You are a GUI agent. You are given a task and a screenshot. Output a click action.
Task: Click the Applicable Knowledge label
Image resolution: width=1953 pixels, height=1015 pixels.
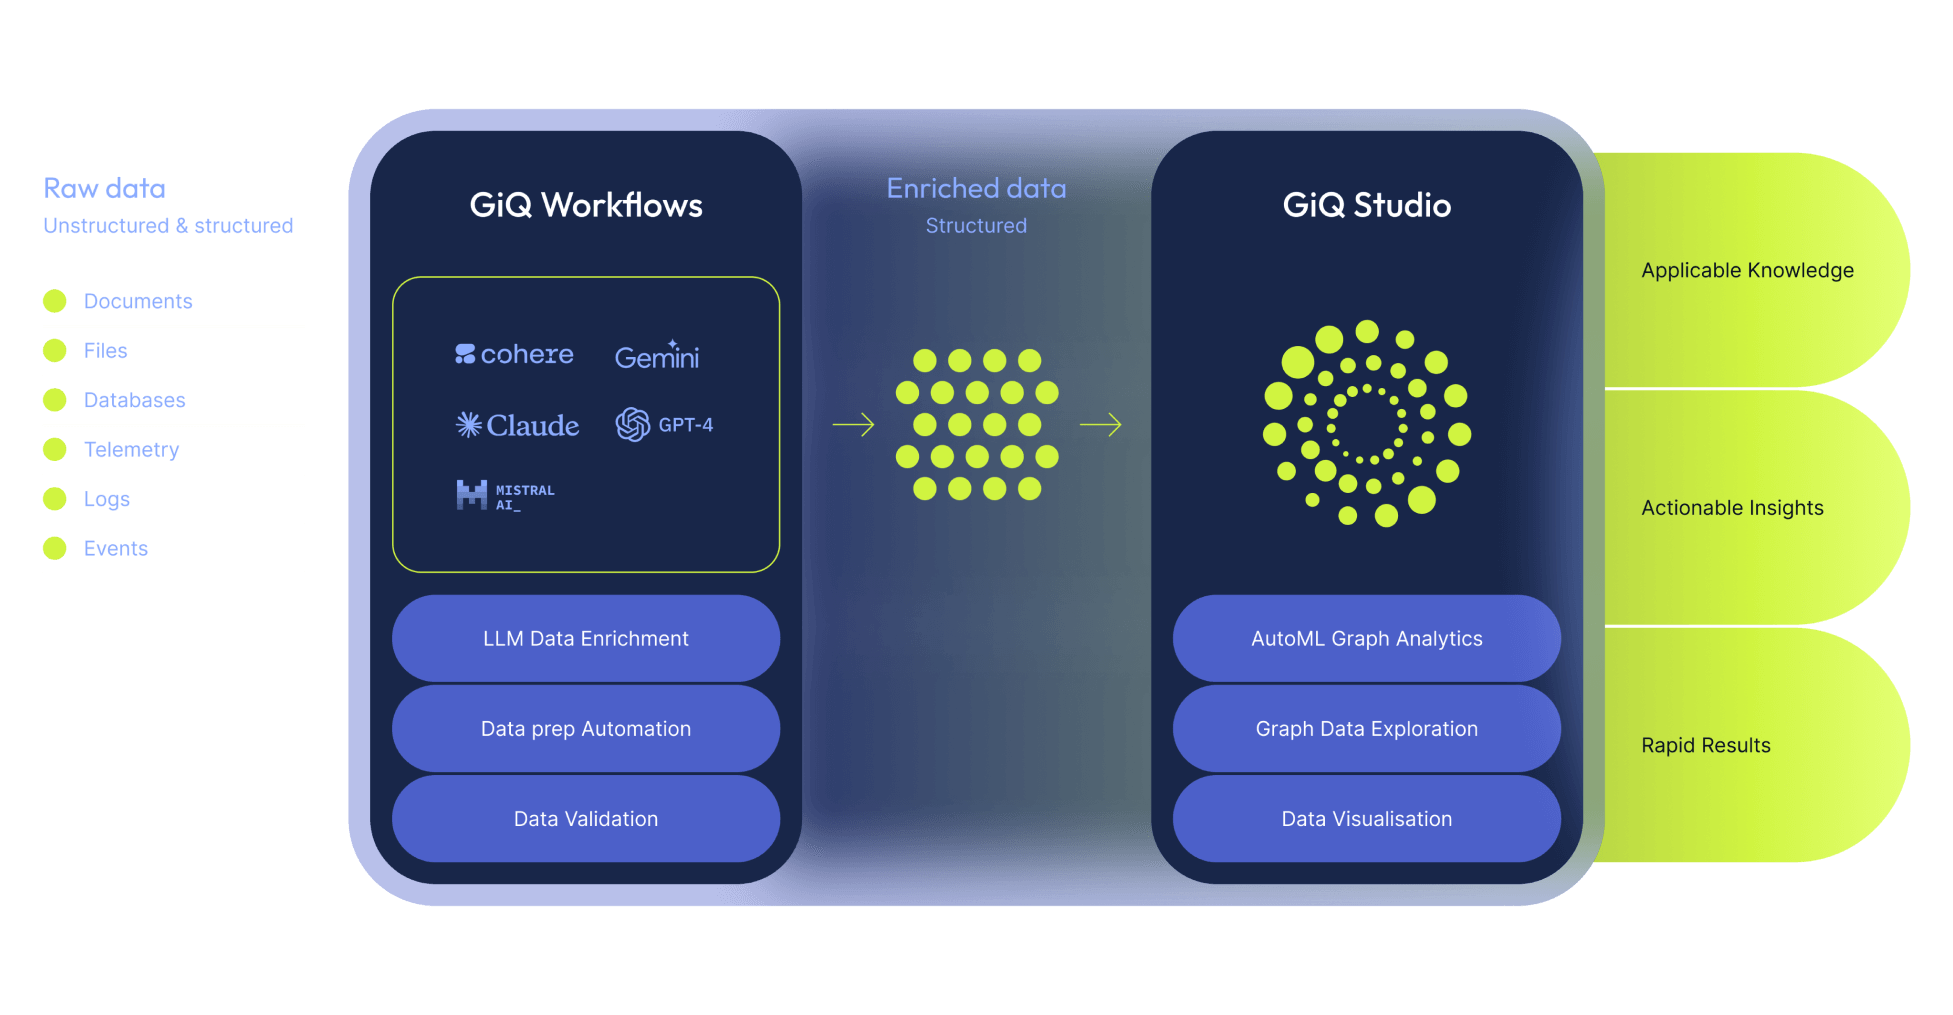coord(1747,270)
